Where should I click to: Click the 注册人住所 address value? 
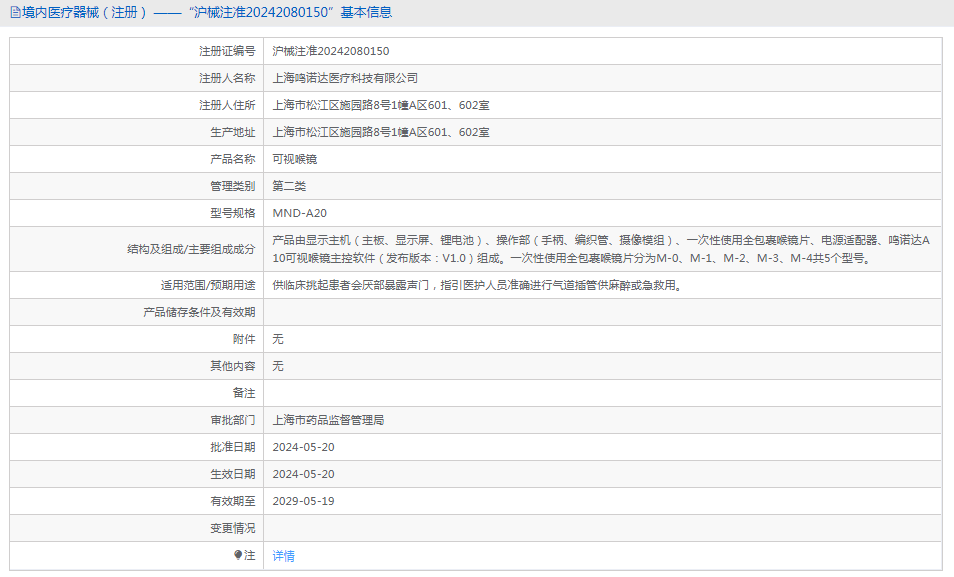(381, 105)
